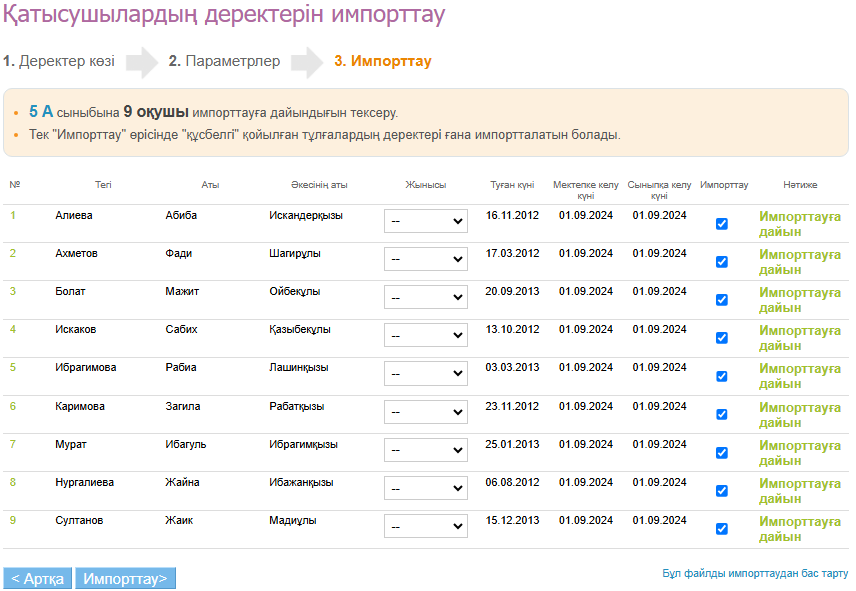Toggle import checkbox for Искаков Сабих
The height and width of the screenshot is (591, 856).
722,338
